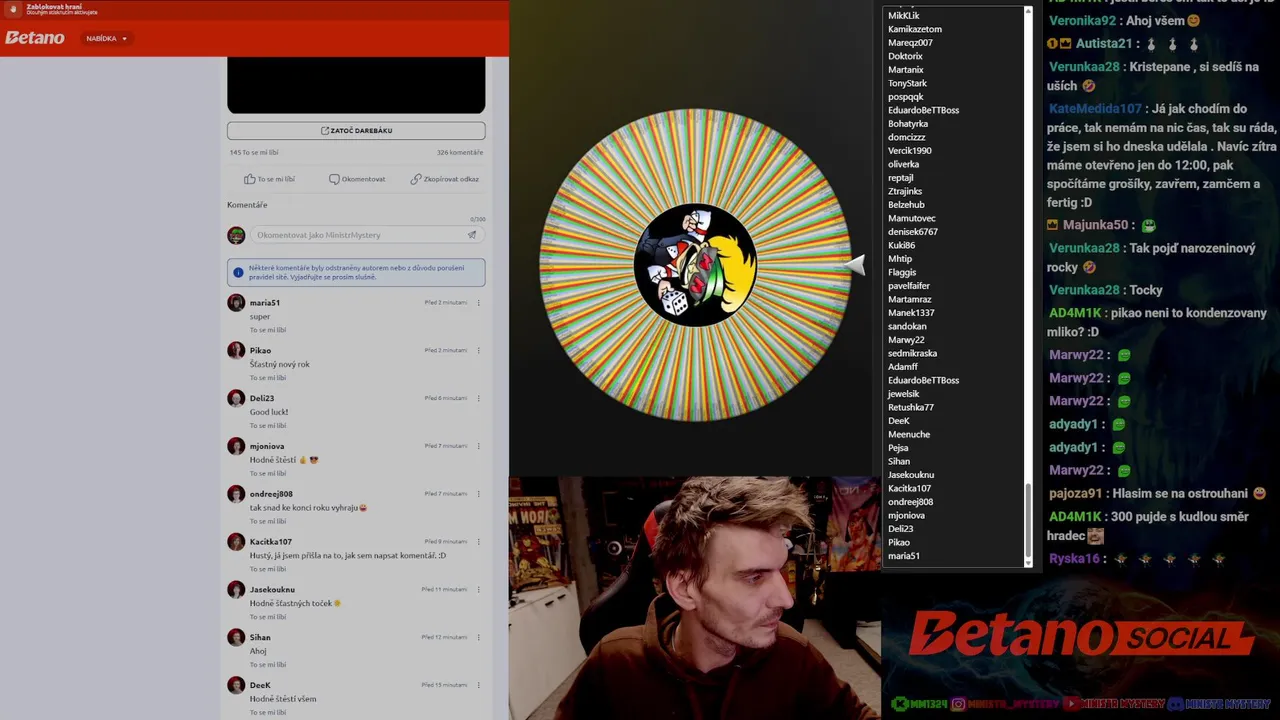
Task: Click the Zkopírovat odkaz link icon
Action: click(416, 179)
